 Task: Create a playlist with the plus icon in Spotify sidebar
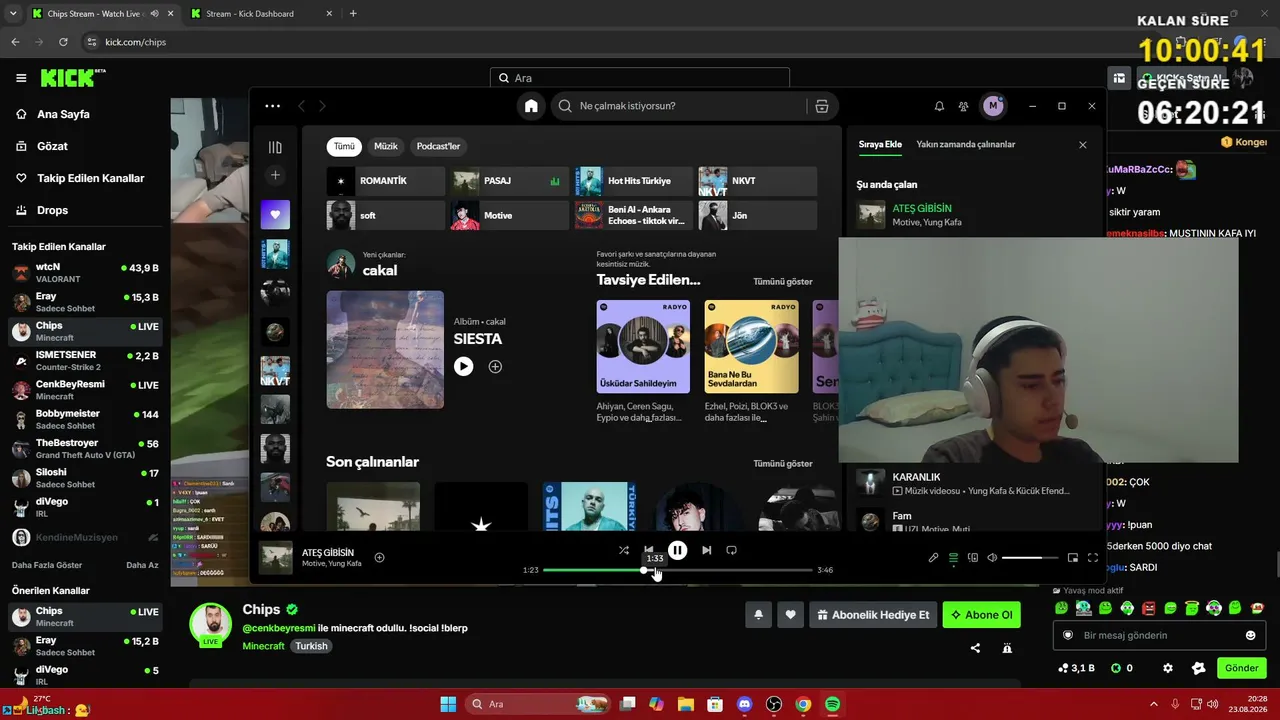275,175
